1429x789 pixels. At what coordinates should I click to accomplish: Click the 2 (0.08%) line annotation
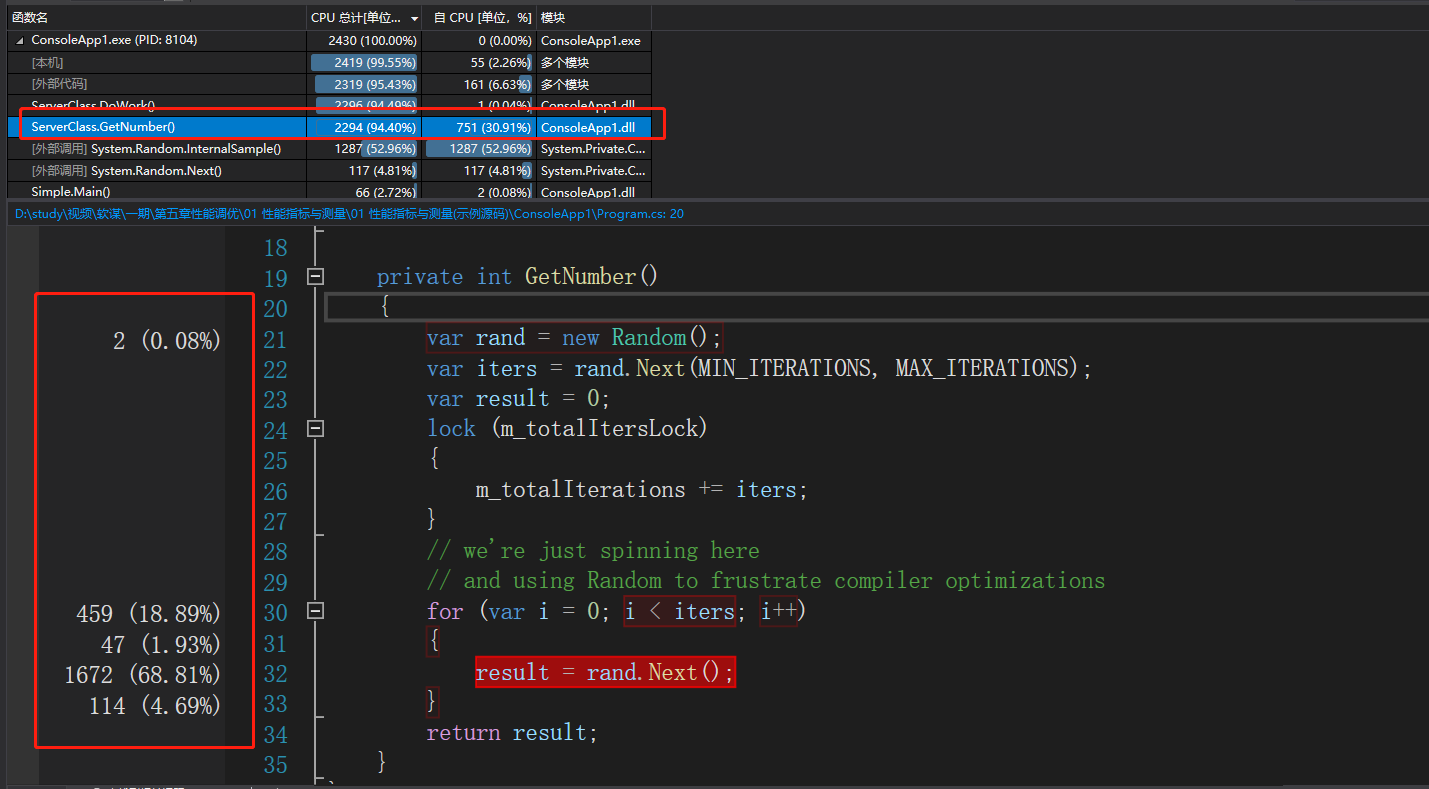[x=167, y=341]
